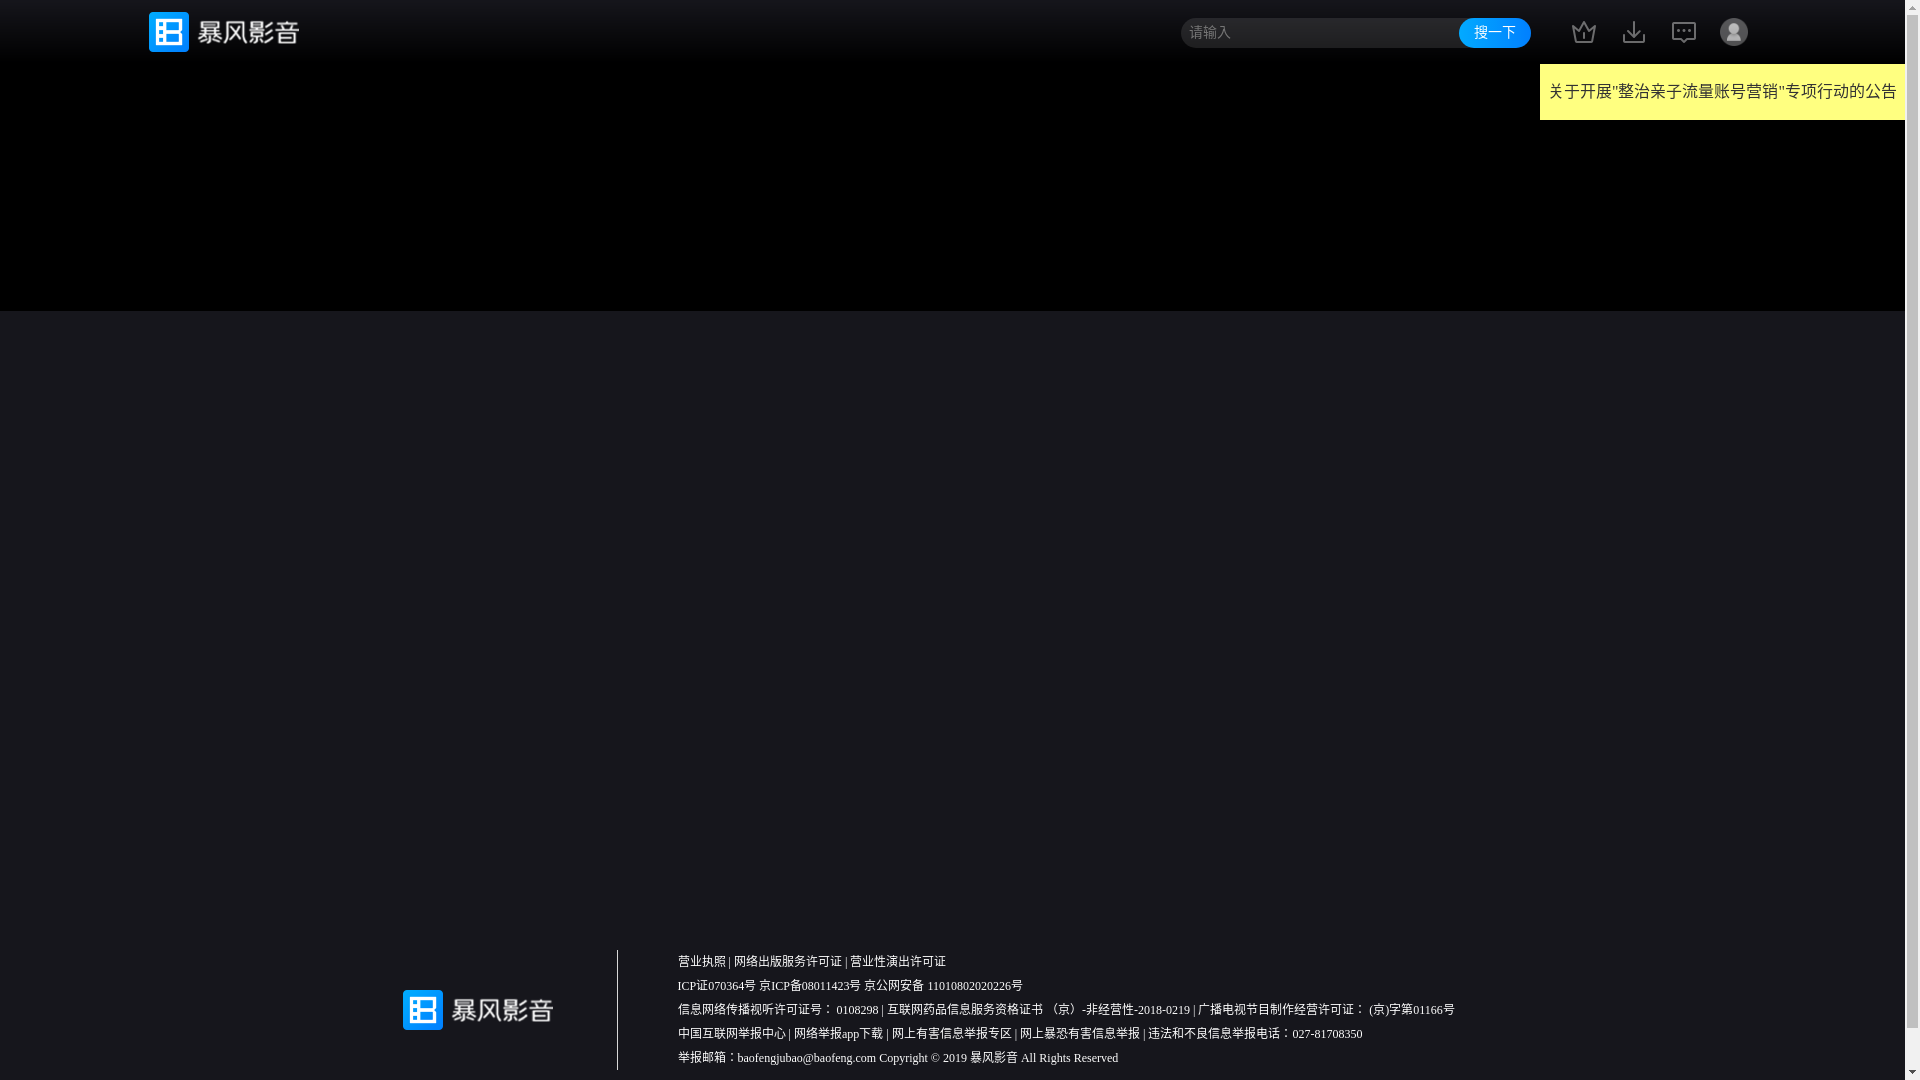Viewport: 1920px width, 1080px height.
Task: Click the 暴风影音 logo in header
Action: tap(224, 32)
